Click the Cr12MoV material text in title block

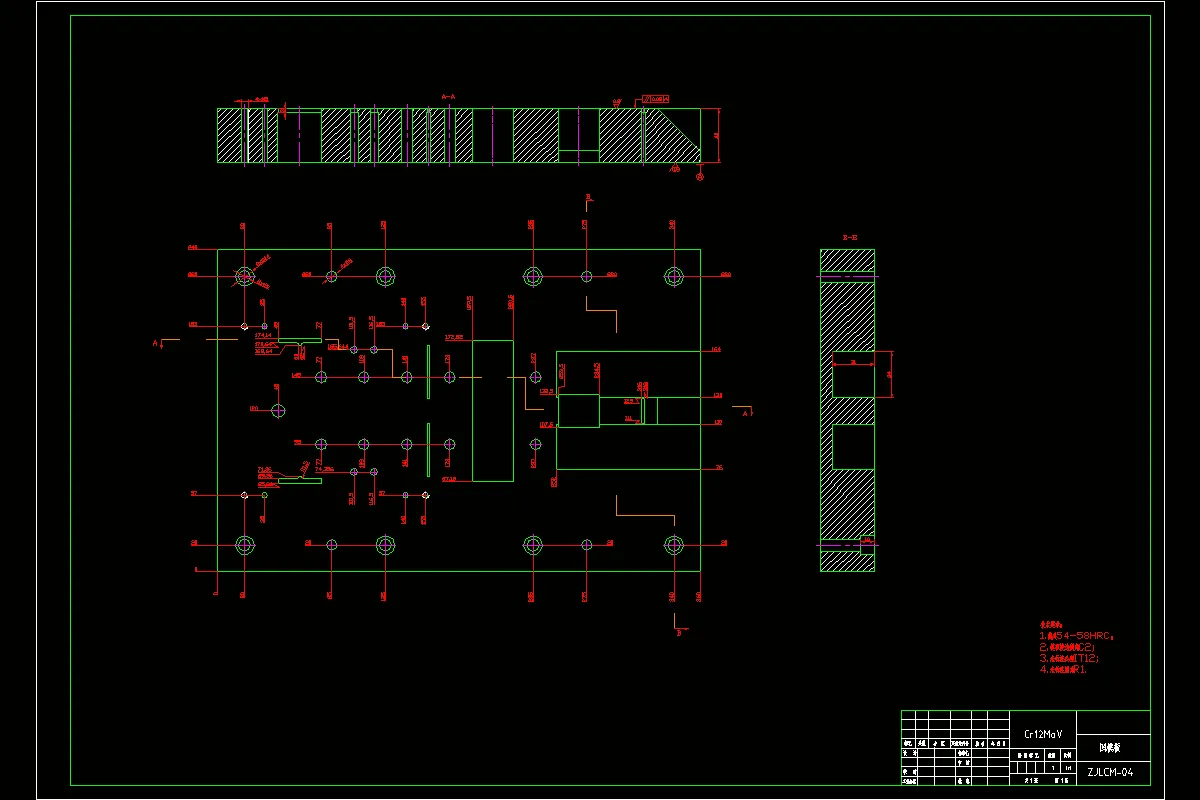pyautogui.click(x=1041, y=733)
